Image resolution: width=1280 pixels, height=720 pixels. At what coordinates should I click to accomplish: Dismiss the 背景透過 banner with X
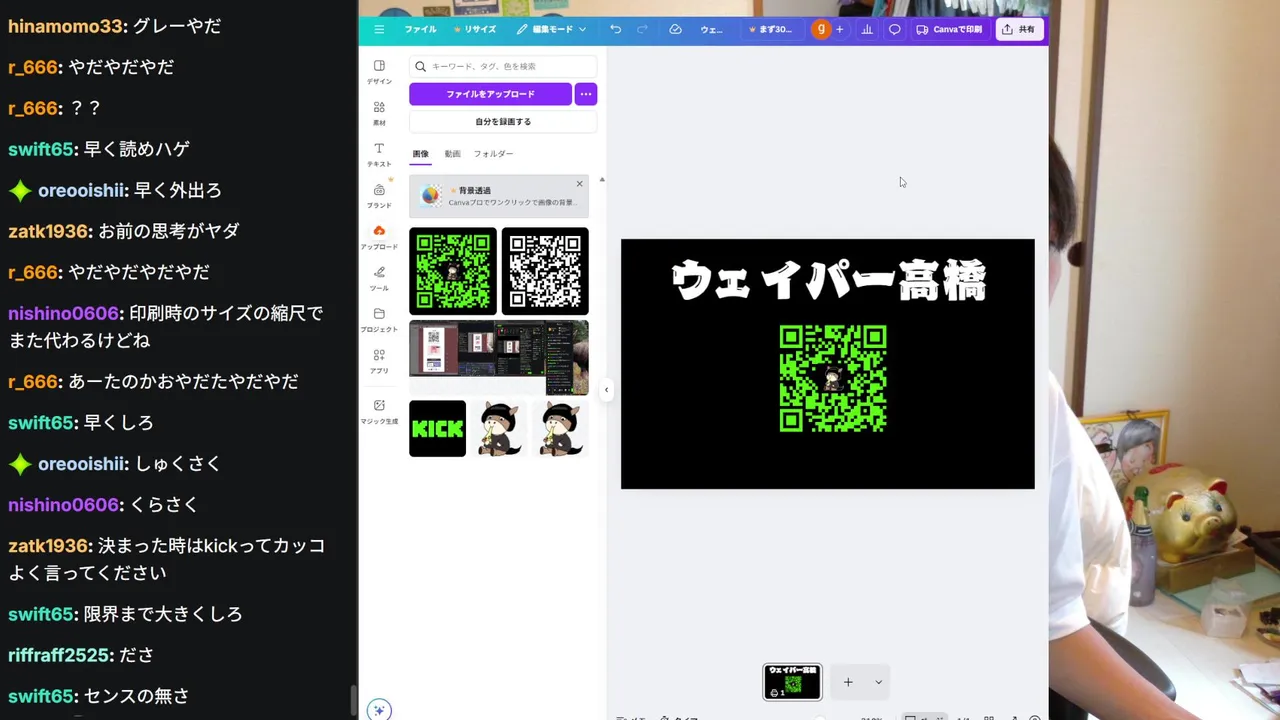pyautogui.click(x=579, y=184)
